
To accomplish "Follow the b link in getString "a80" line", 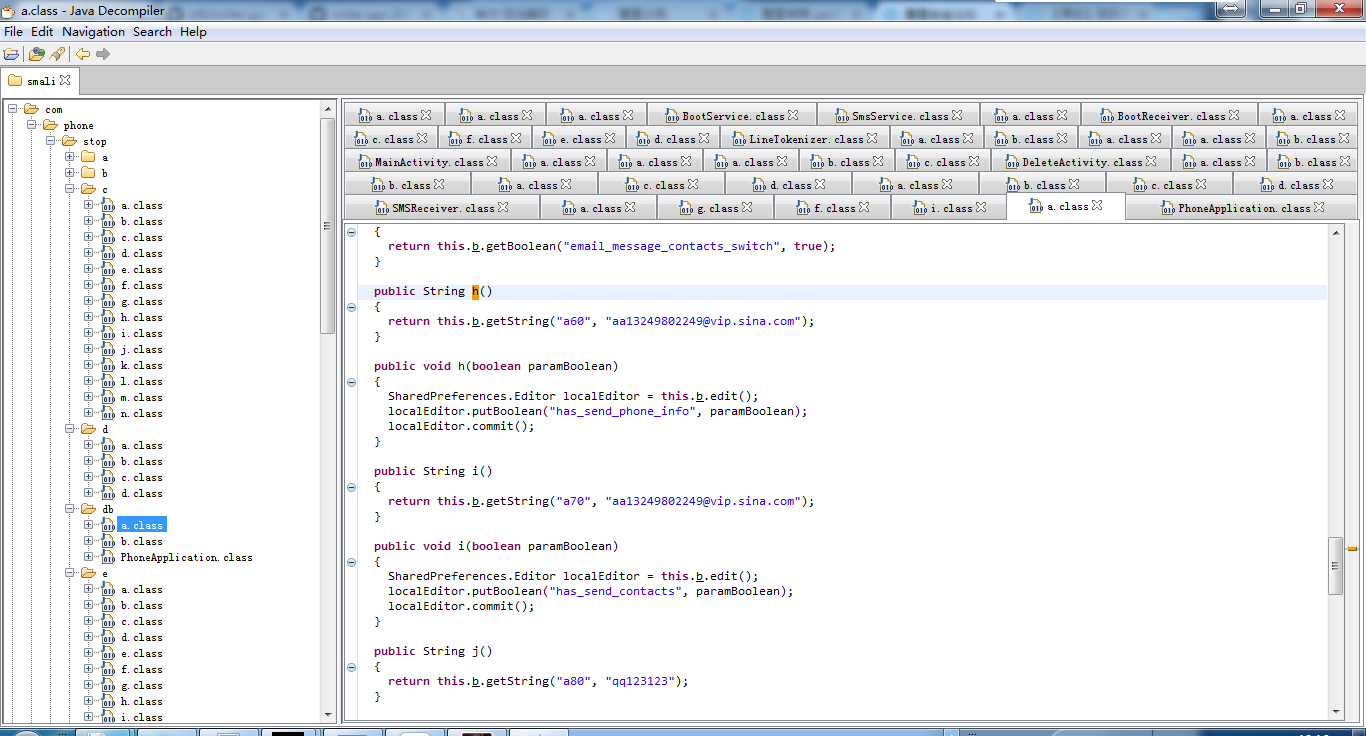I will 475,681.
